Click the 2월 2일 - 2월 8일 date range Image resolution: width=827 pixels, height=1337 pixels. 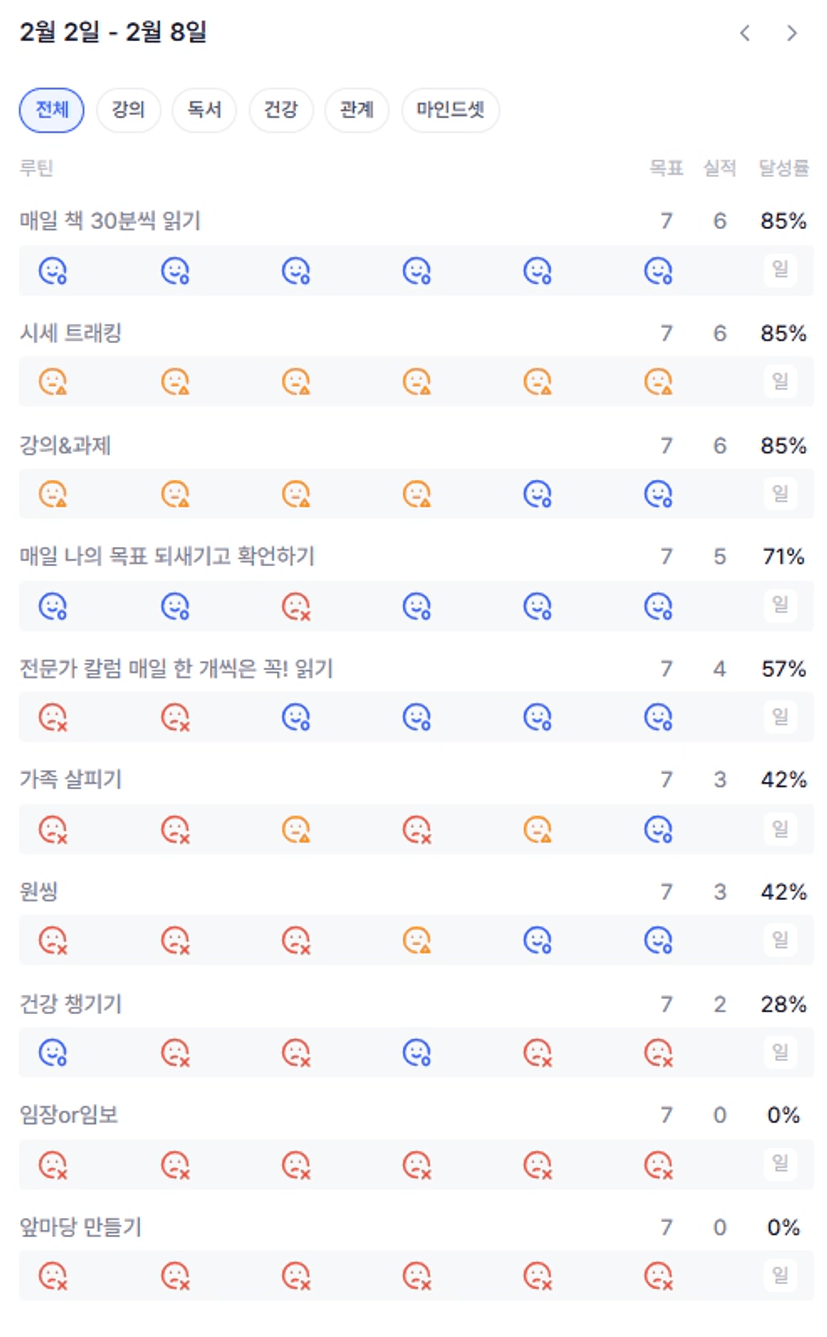(x=113, y=33)
